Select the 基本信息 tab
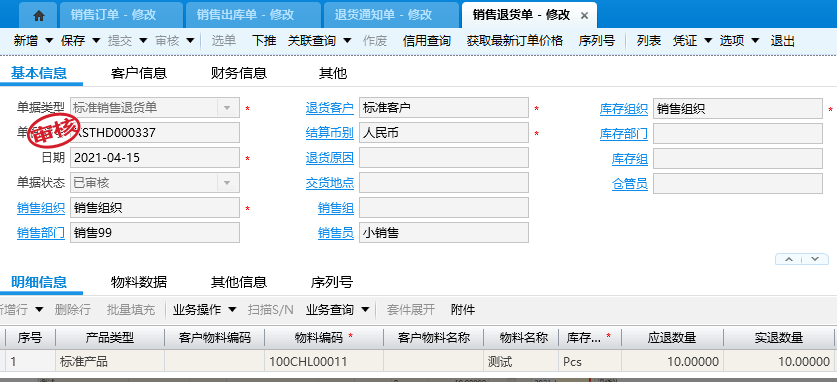The width and height of the screenshot is (837, 382). pos(39,73)
